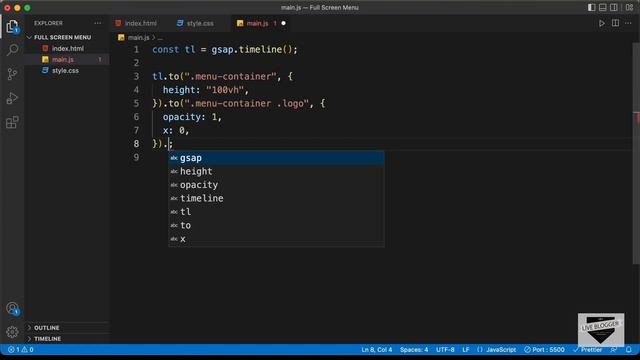The image size is (640, 360).
Task: Click the breadcrumb ellipsis after main.js
Action: tap(160, 38)
